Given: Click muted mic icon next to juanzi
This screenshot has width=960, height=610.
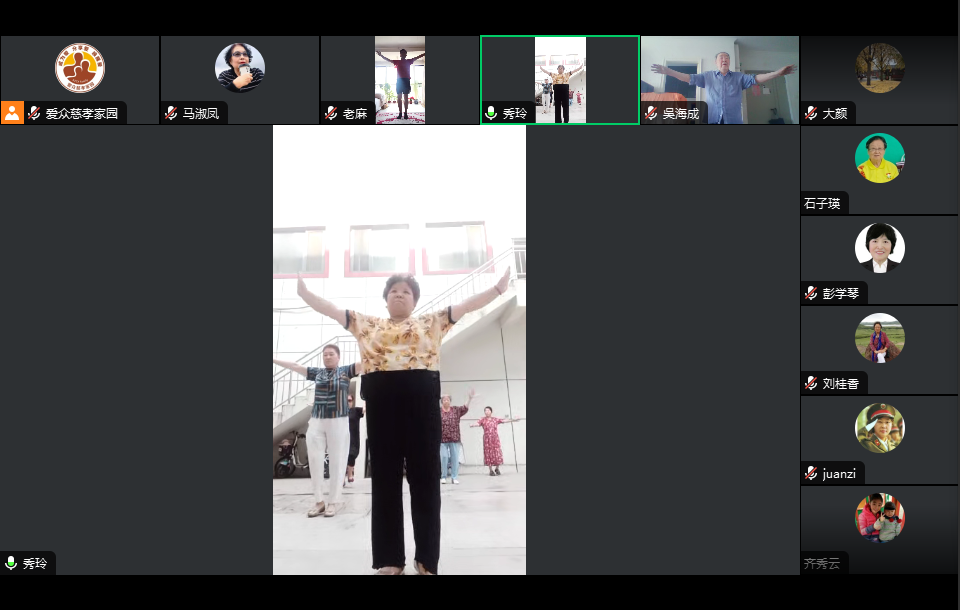Looking at the screenshot, I should tap(811, 474).
